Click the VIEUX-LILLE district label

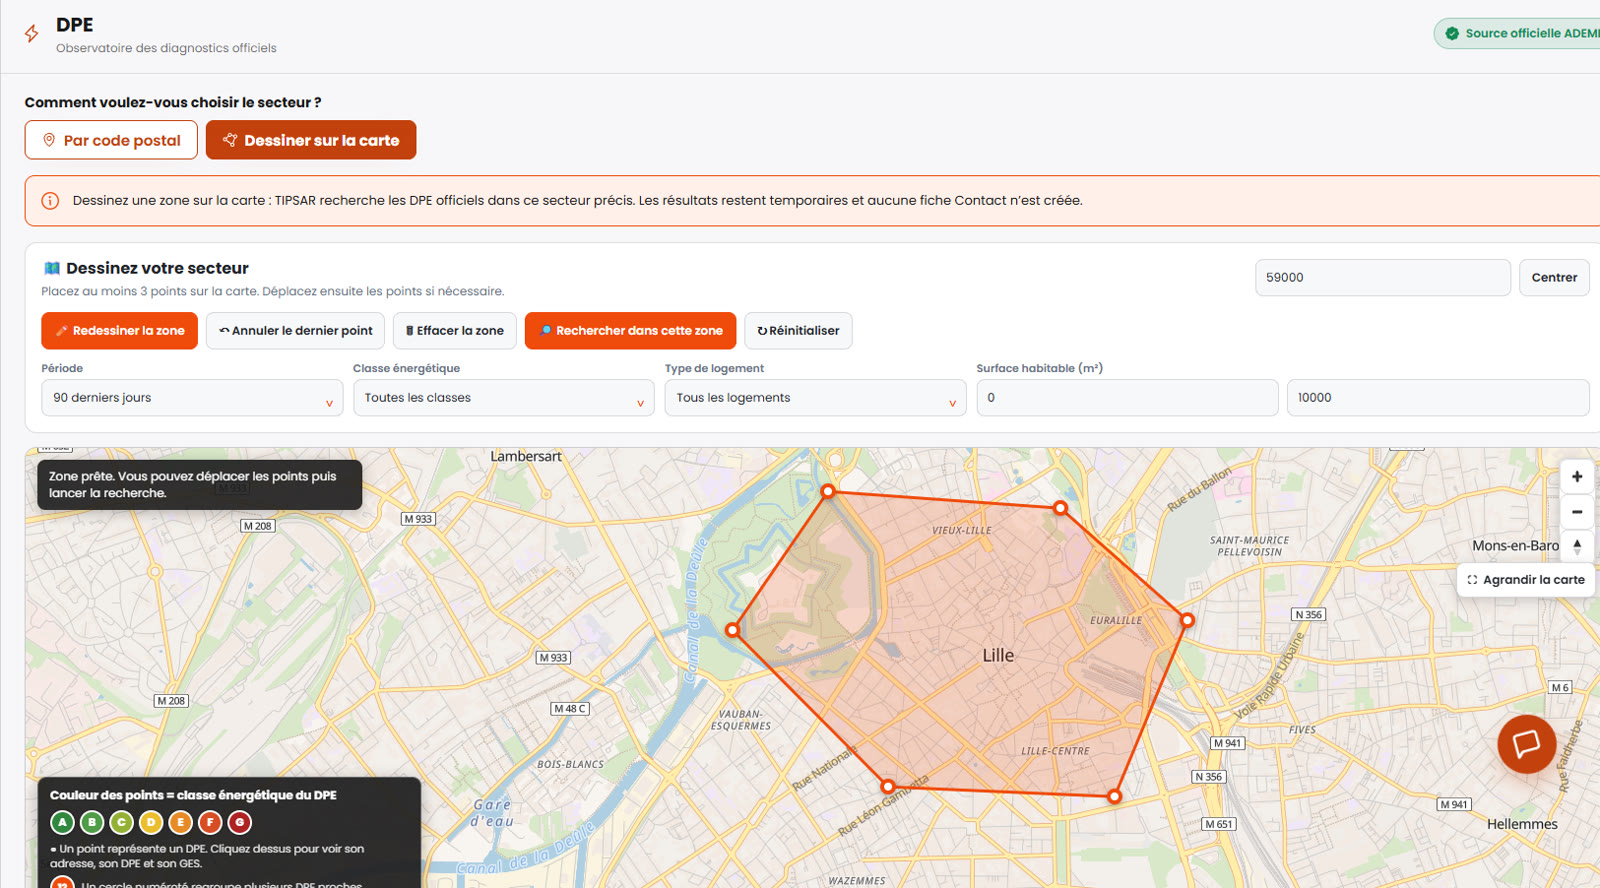(962, 530)
